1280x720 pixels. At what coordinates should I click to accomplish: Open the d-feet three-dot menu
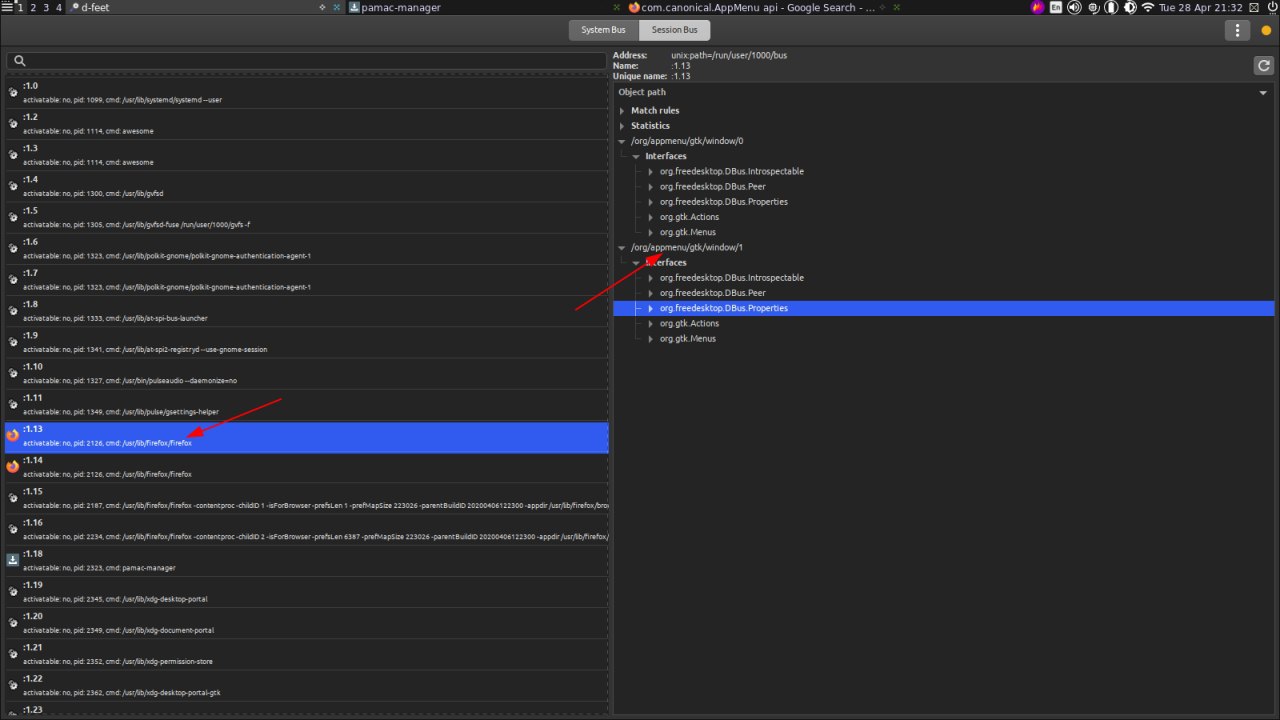1237,30
